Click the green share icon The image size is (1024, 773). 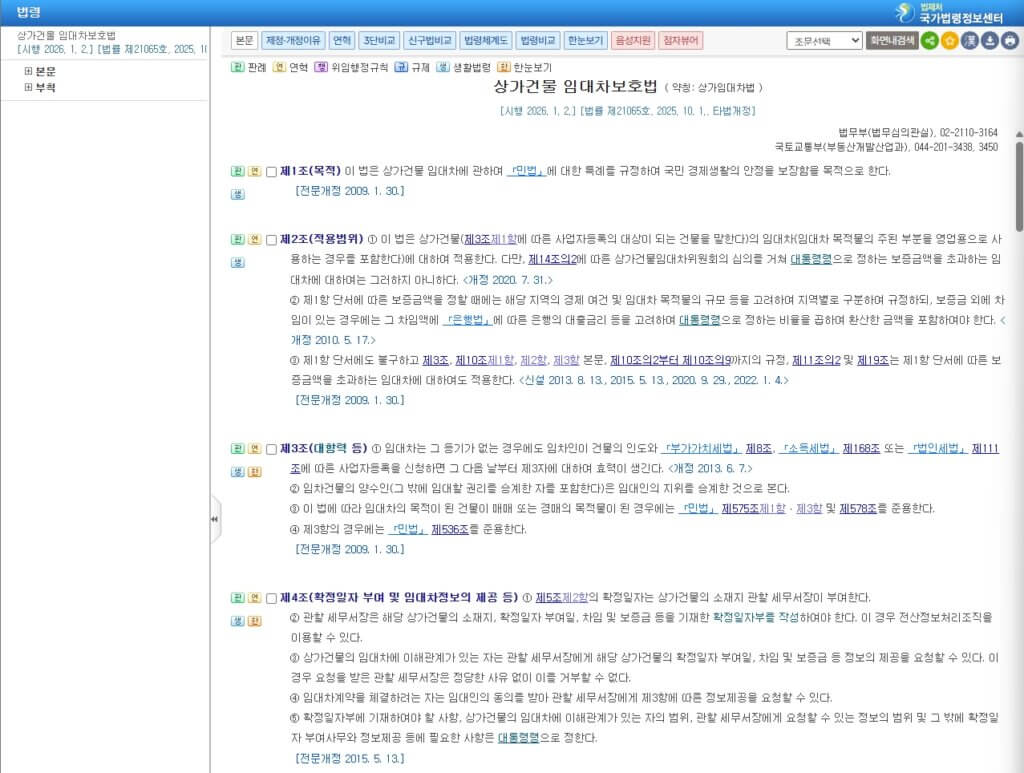pyautogui.click(x=930, y=41)
